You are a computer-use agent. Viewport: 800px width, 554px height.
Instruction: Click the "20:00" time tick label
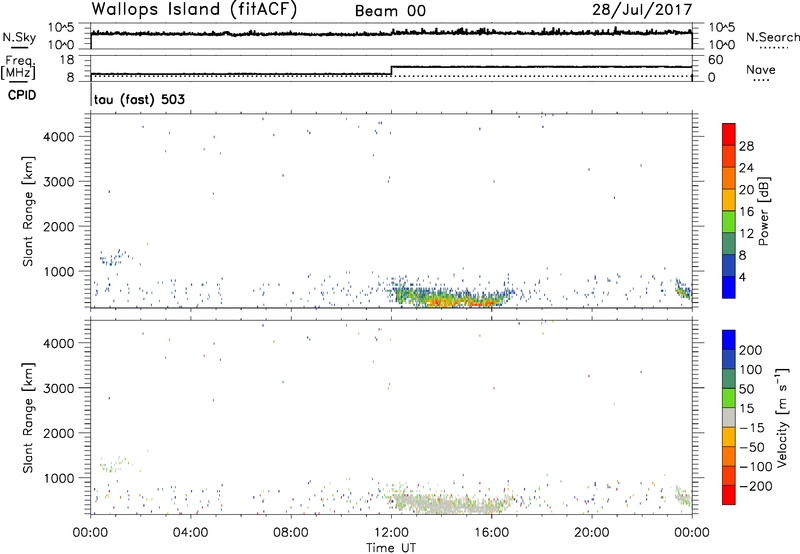pos(592,533)
